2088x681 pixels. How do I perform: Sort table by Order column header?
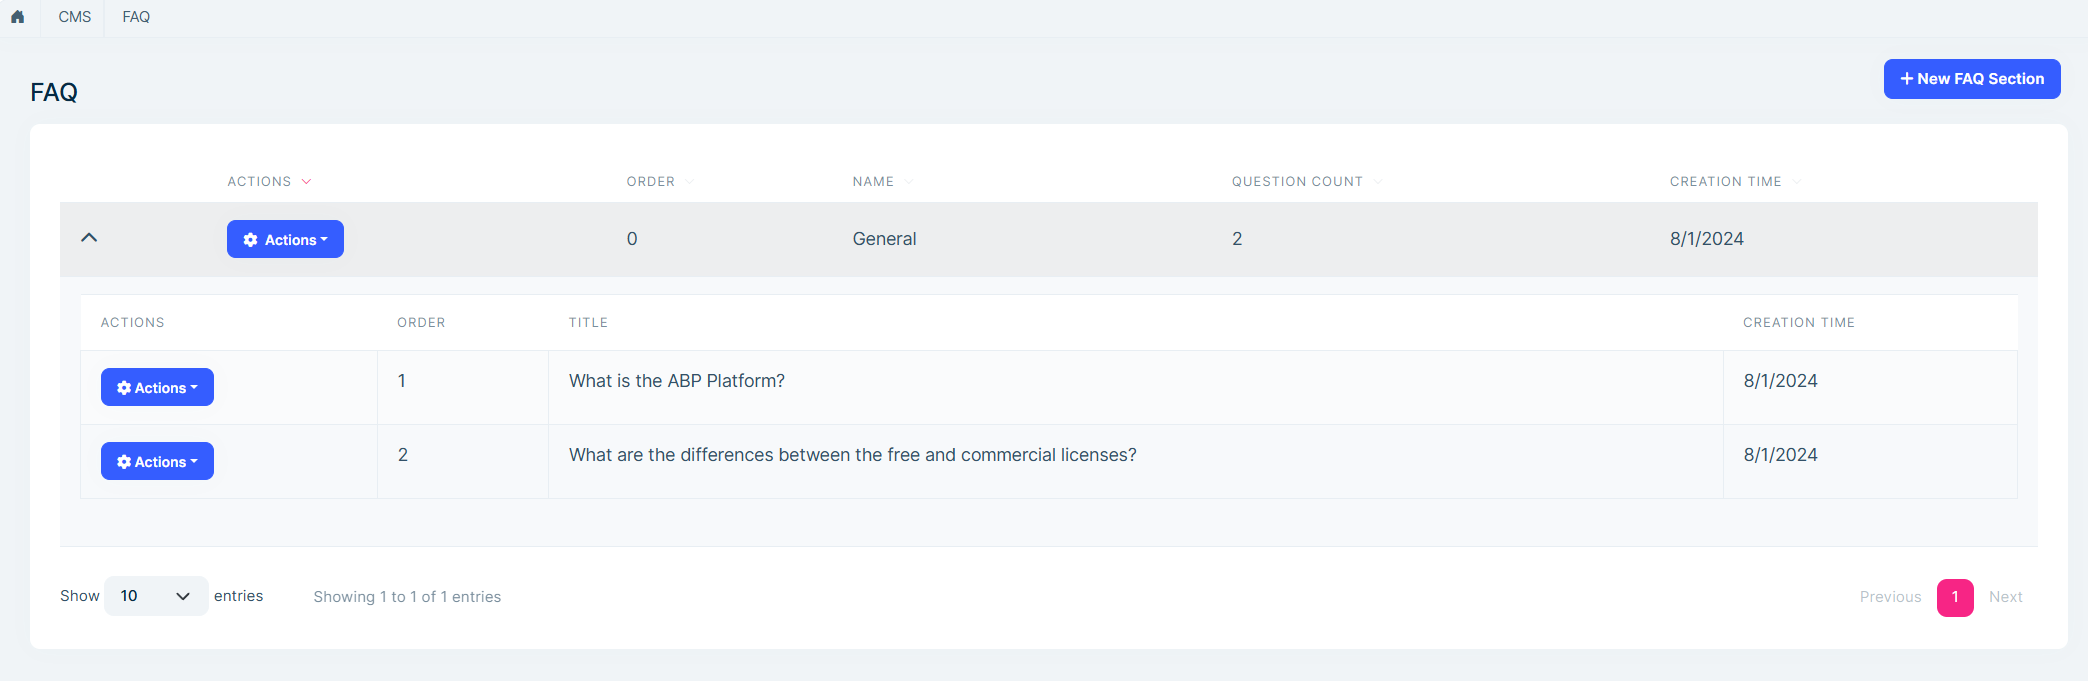click(651, 182)
